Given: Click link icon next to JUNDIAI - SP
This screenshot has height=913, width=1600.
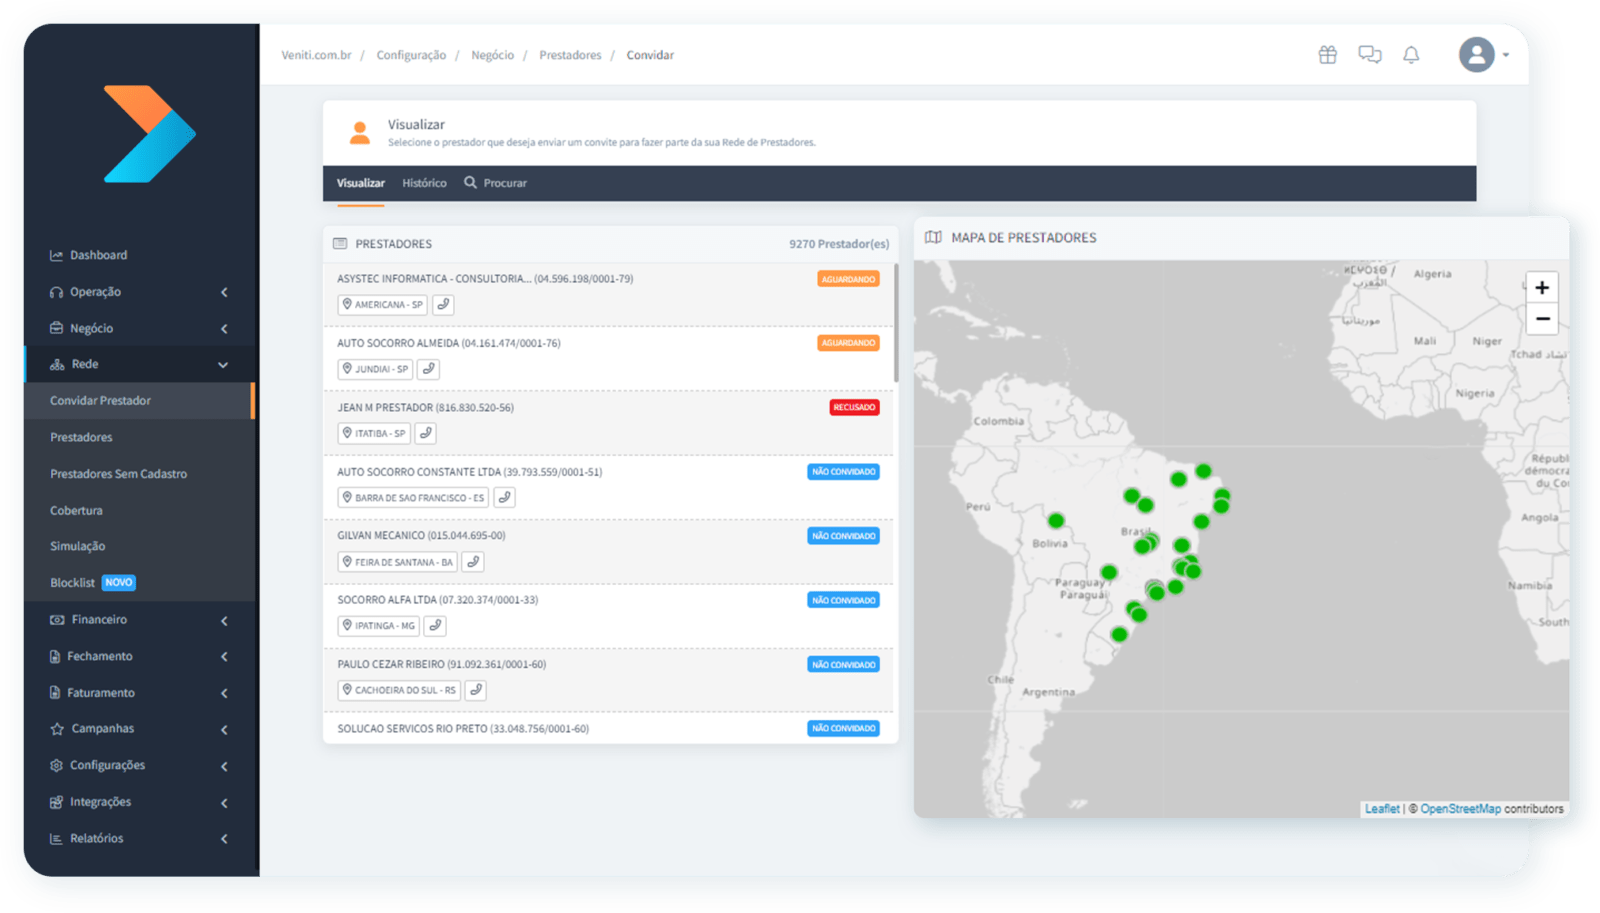Looking at the screenshot, I should coord(428,369).
